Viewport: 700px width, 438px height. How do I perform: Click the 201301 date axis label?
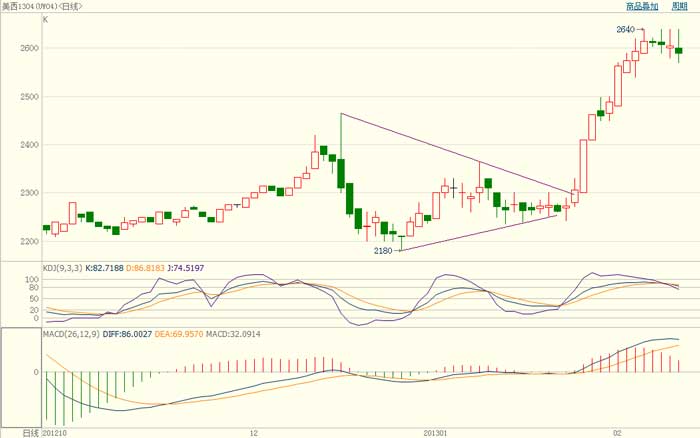pos(435,434)
